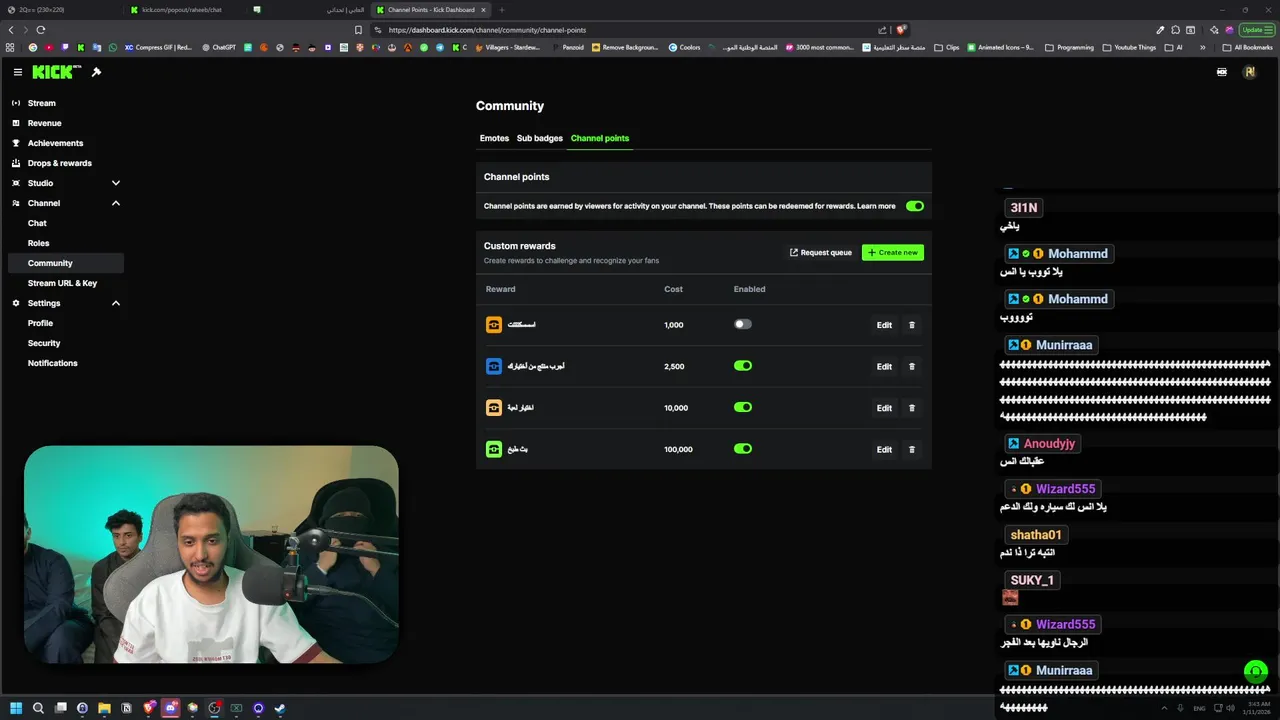Collapse the Settings section chevron
Image resolution: width=1280 pixels, height=720 pixels.
[116, 303]
